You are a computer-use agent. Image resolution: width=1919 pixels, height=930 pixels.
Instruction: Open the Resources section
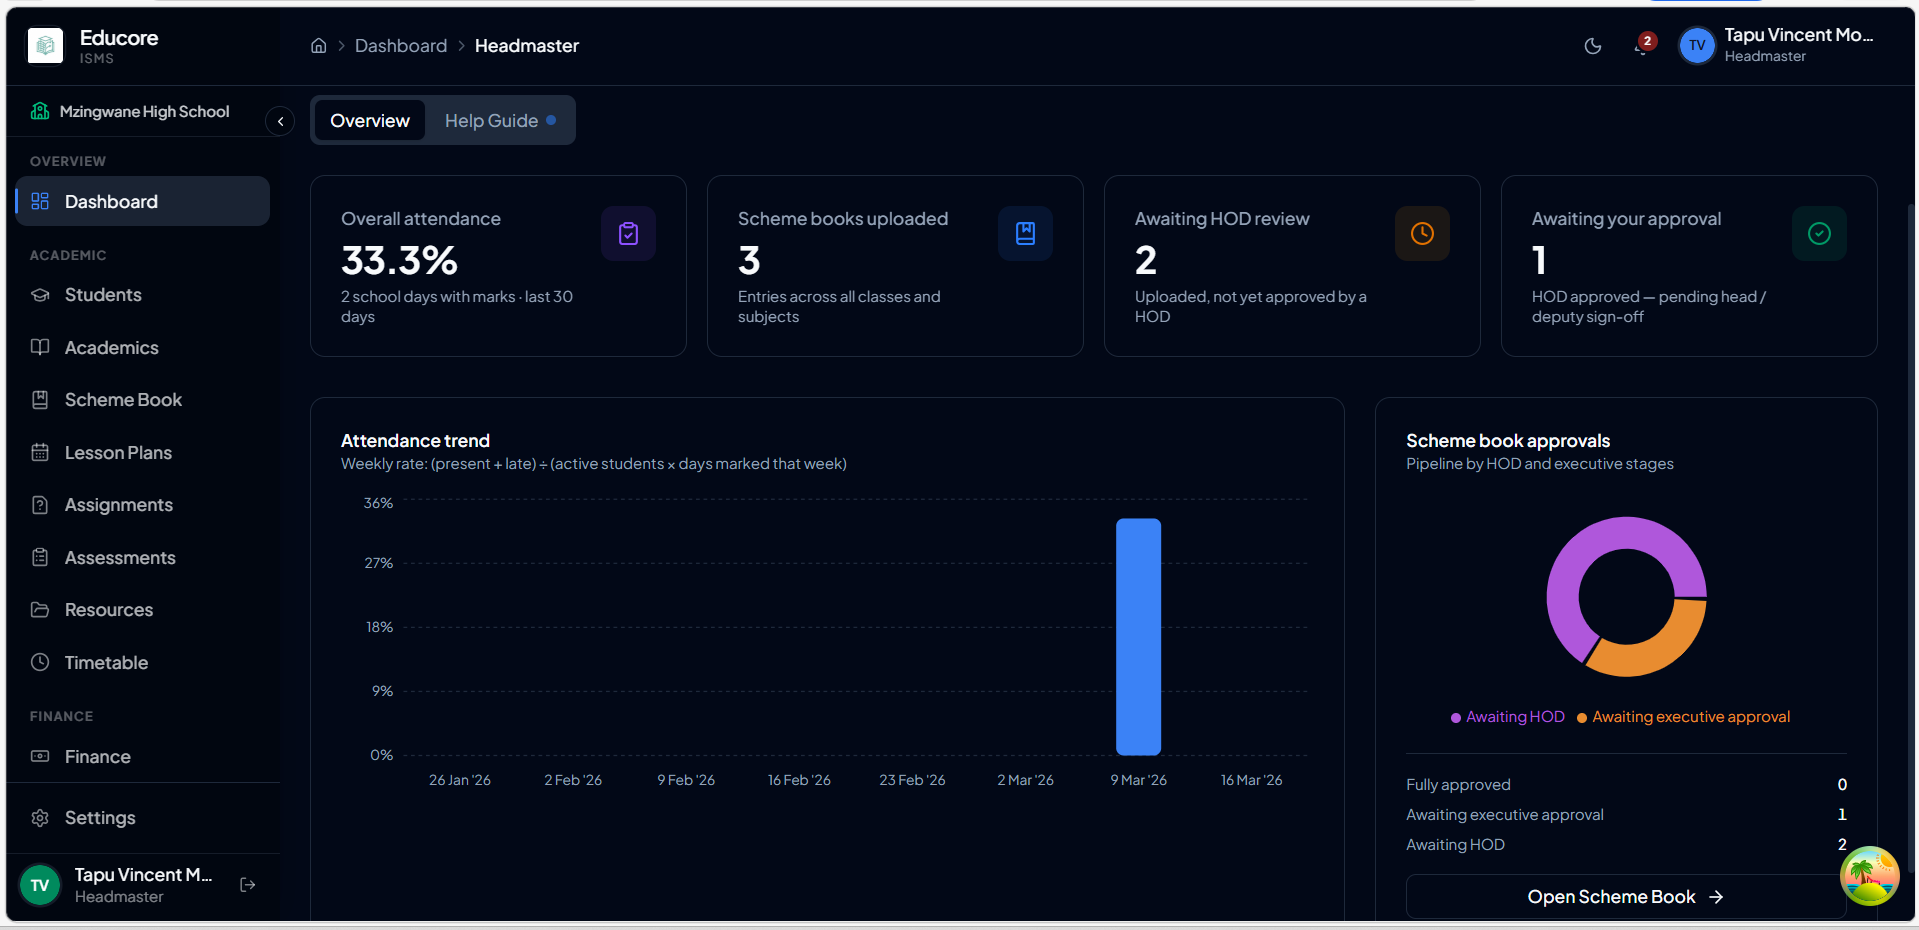pos(143,610)
